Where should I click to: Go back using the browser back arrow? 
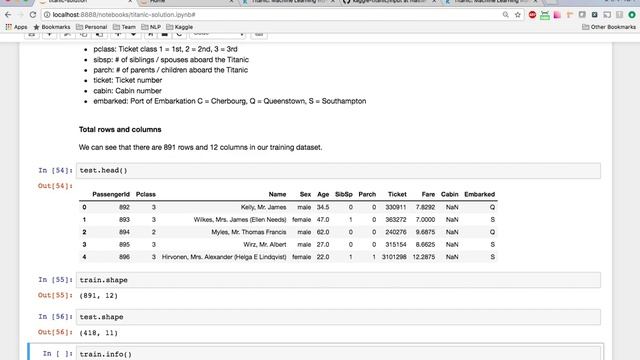8,15
